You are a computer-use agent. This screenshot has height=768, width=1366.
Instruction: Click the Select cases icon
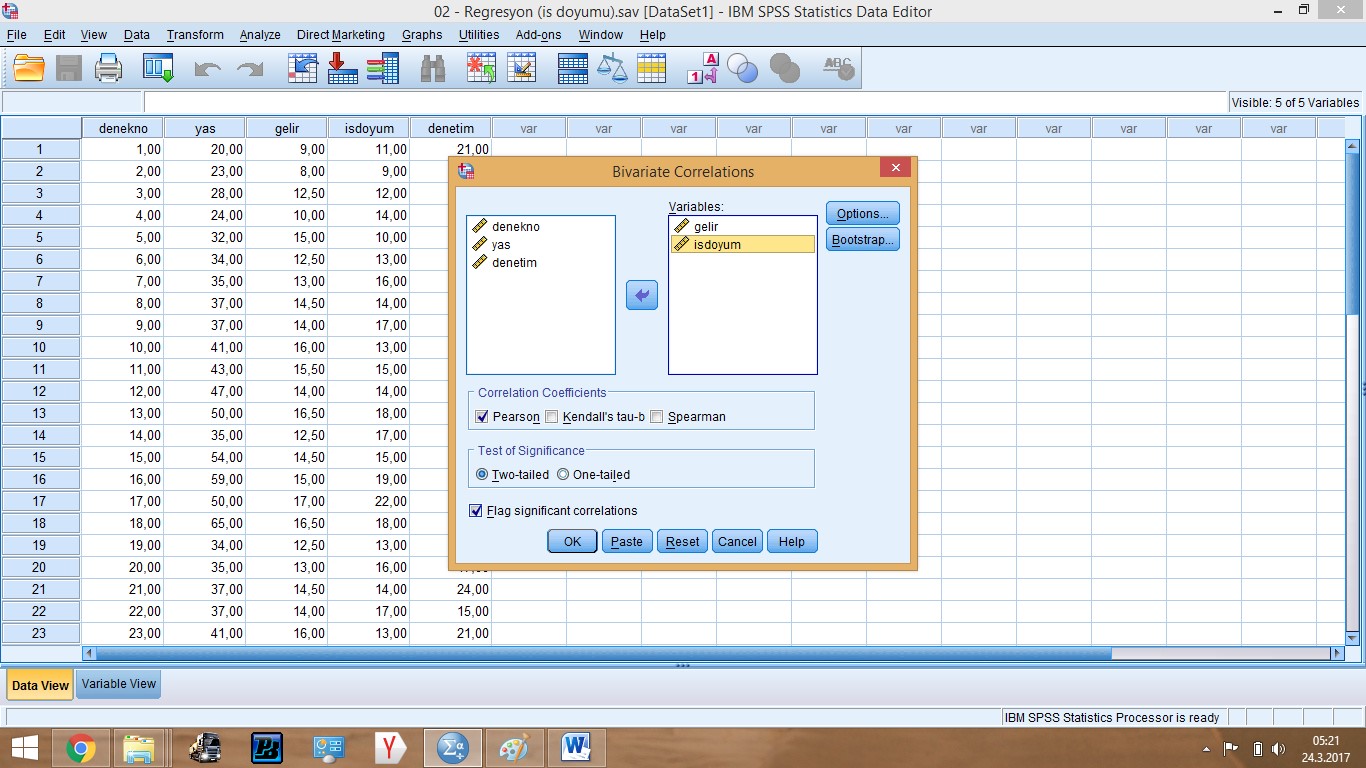[x=652, y=68]
